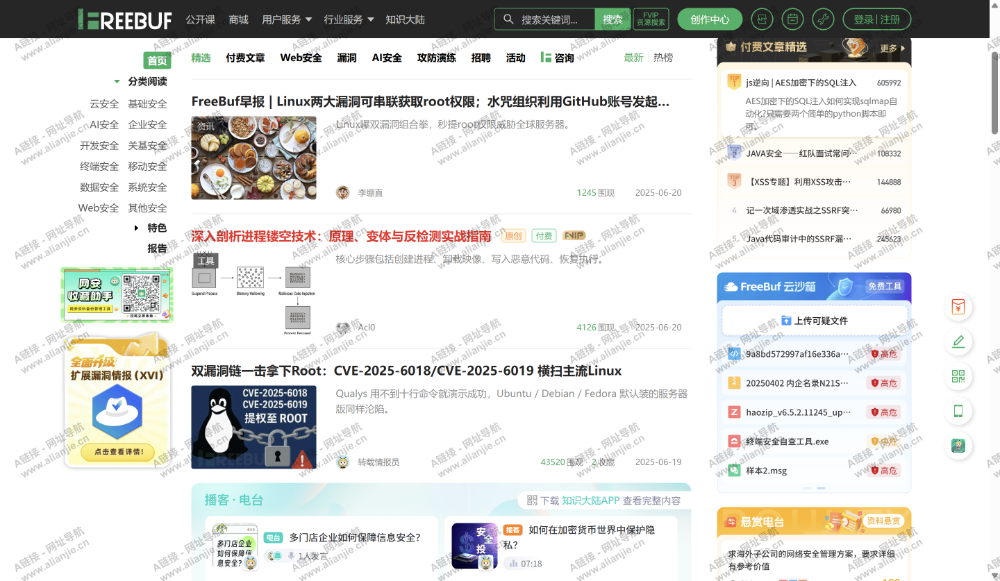Screen dimensions: 1000x581
Task: Select the 付费文章 tab
Action: click(x=246, y=57)
